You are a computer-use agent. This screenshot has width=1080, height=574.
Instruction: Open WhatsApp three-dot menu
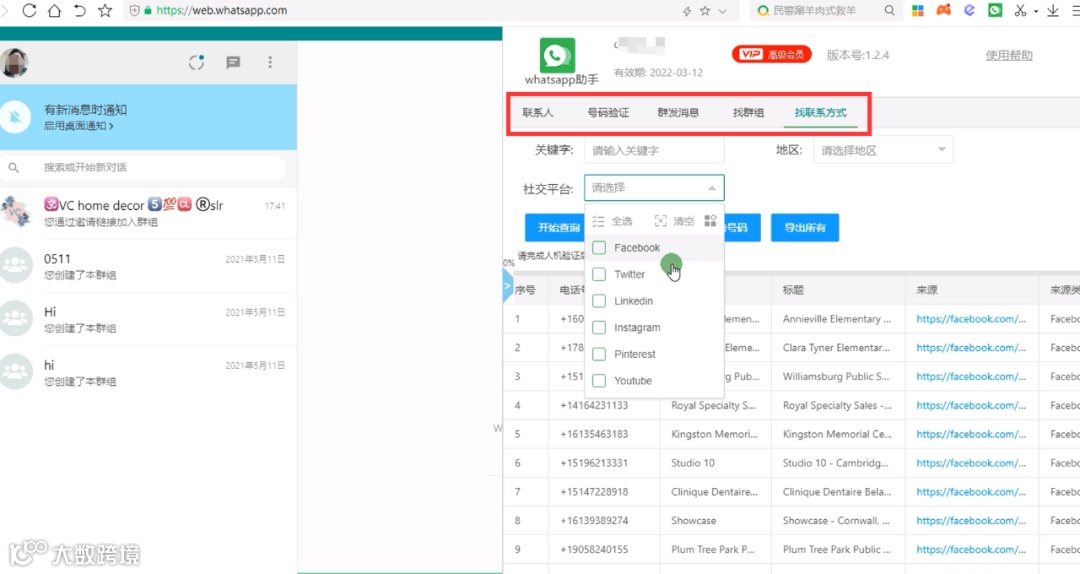pyautogui.click(x=270, y=63)
